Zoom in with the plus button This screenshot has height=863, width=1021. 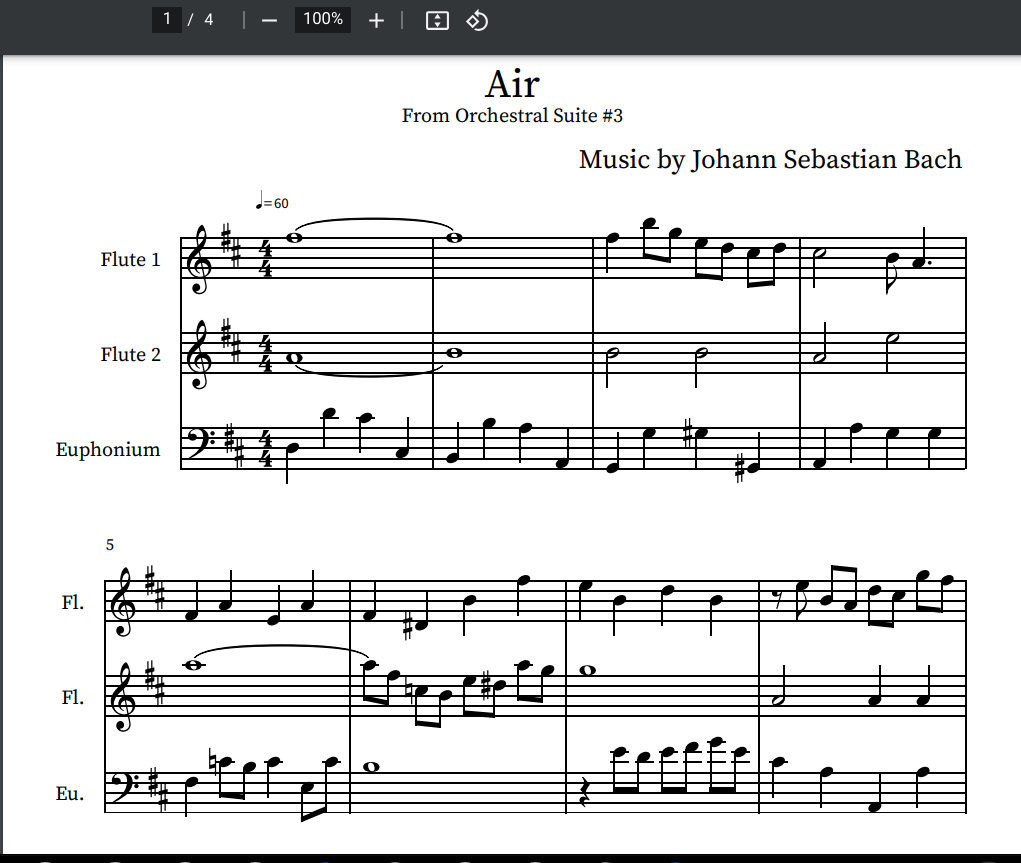pos(376,20)
